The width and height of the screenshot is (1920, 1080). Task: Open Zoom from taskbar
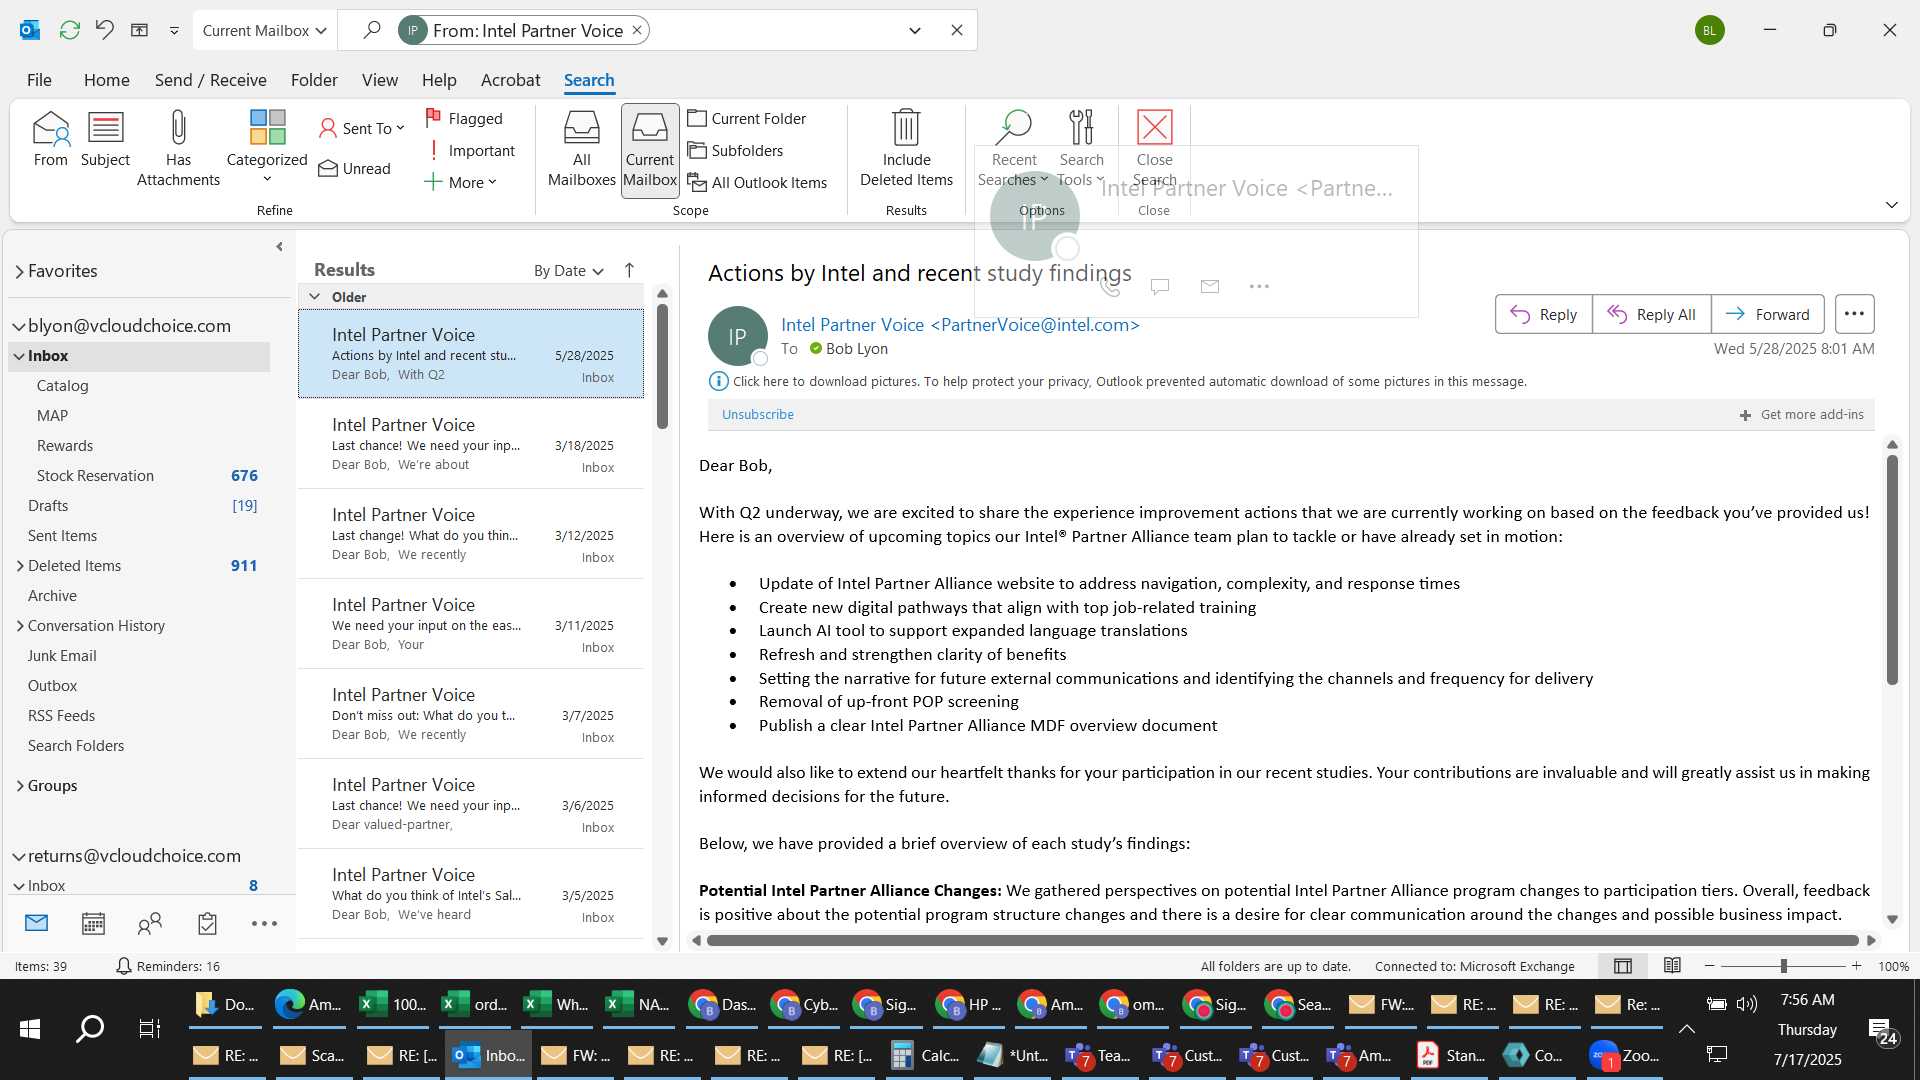click(1624, 1055)
